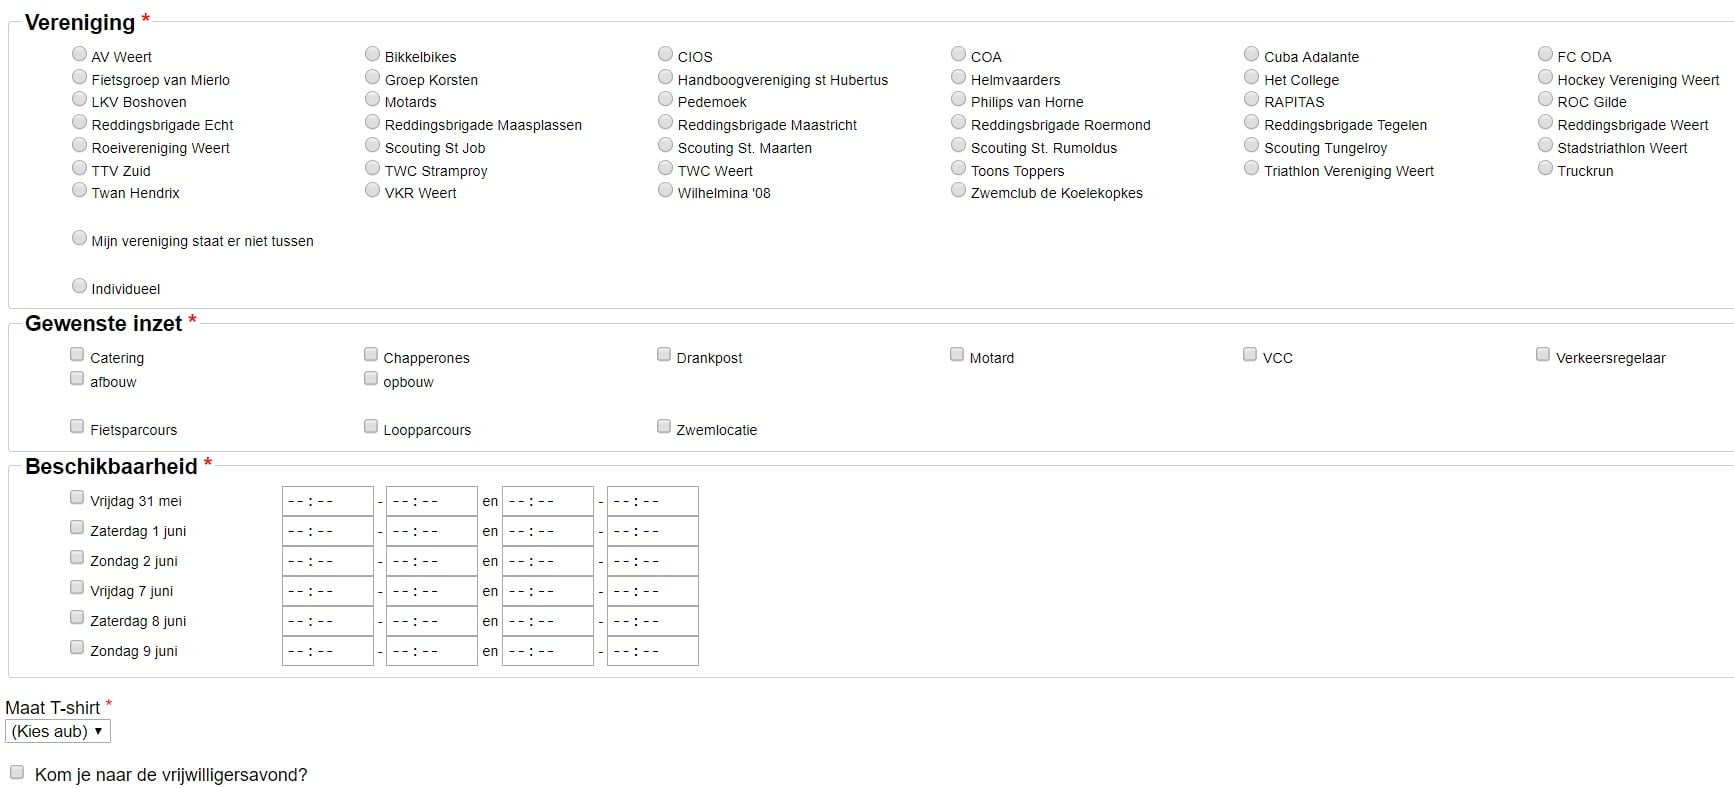This screenshot has width=1734, height=788.
Task: Check 'Kom je naar de vrijwilligersavond?' box
Action: [17, 772]
